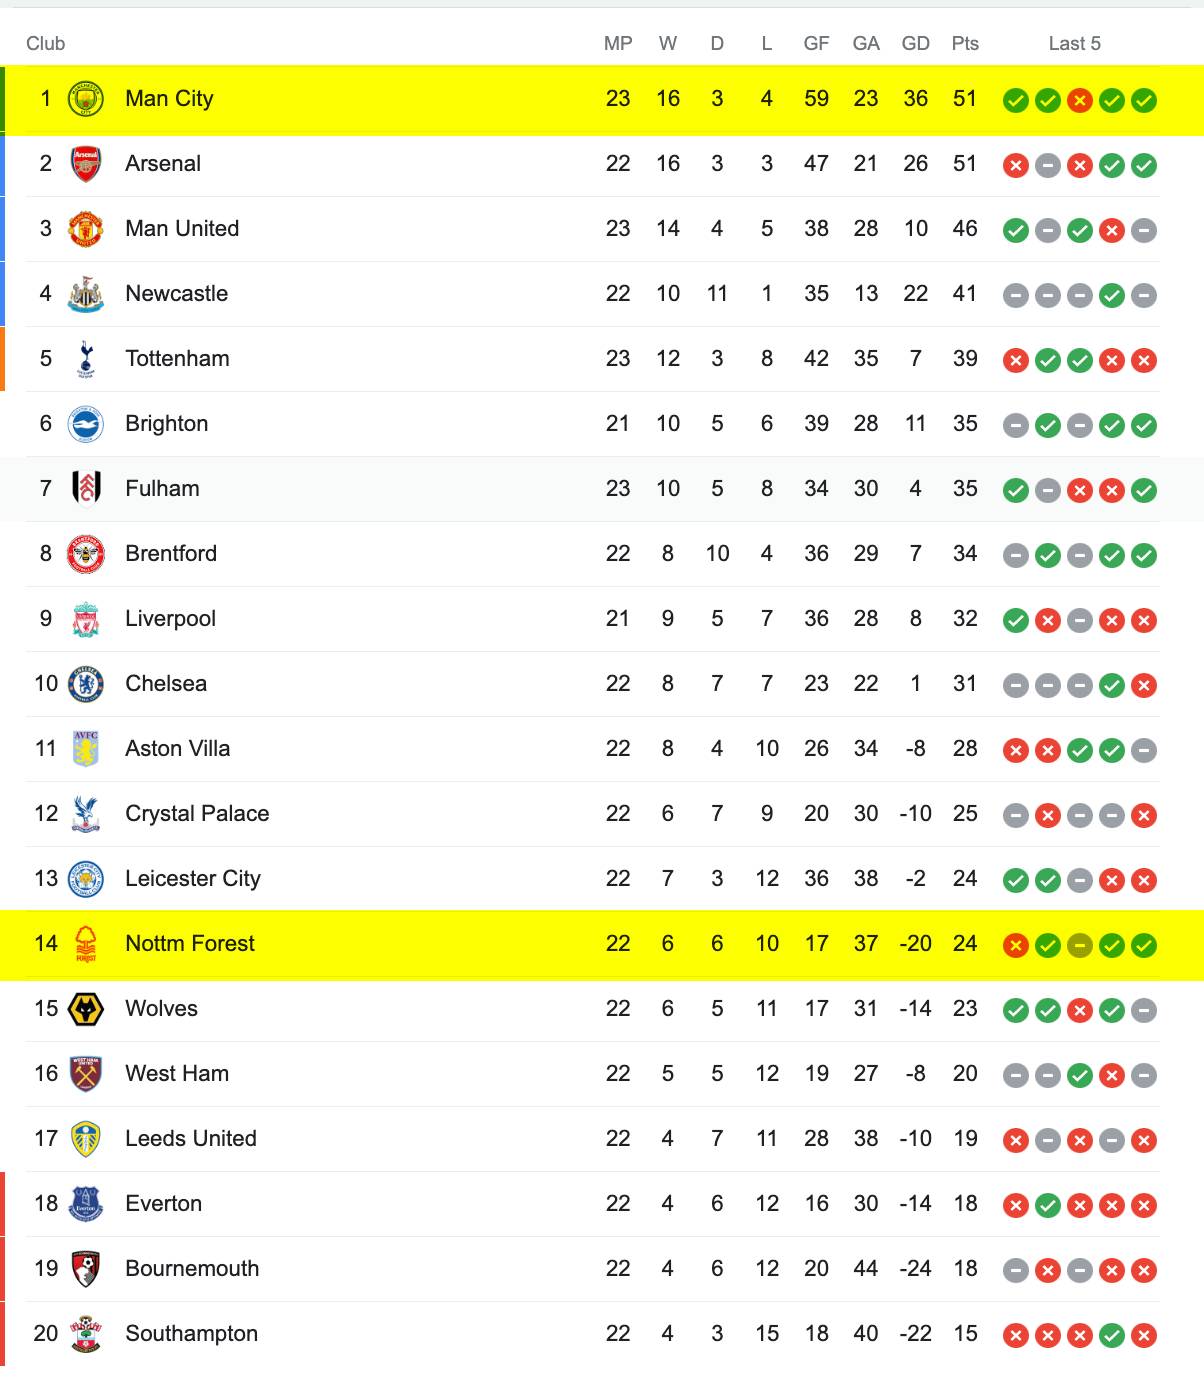Click the Wolves club crest
1204x1400 pixels.
(86, 1009)
